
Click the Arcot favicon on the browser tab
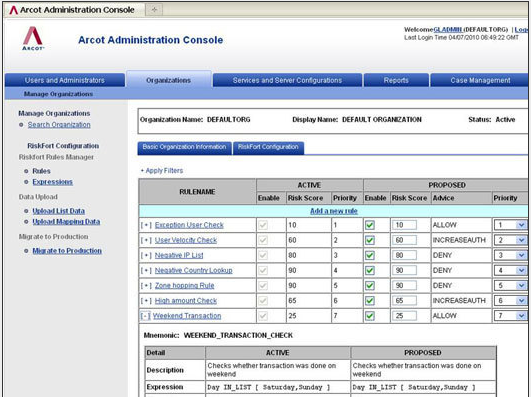(x=14, y=10)
